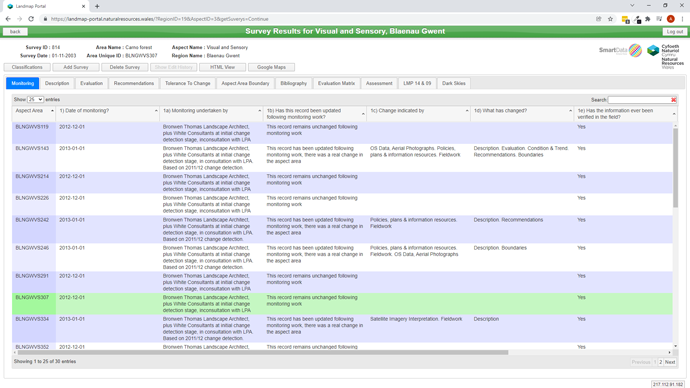Switch to the Evaluation tab
This screenshot has width=690, height=388.
coord(92,83)
